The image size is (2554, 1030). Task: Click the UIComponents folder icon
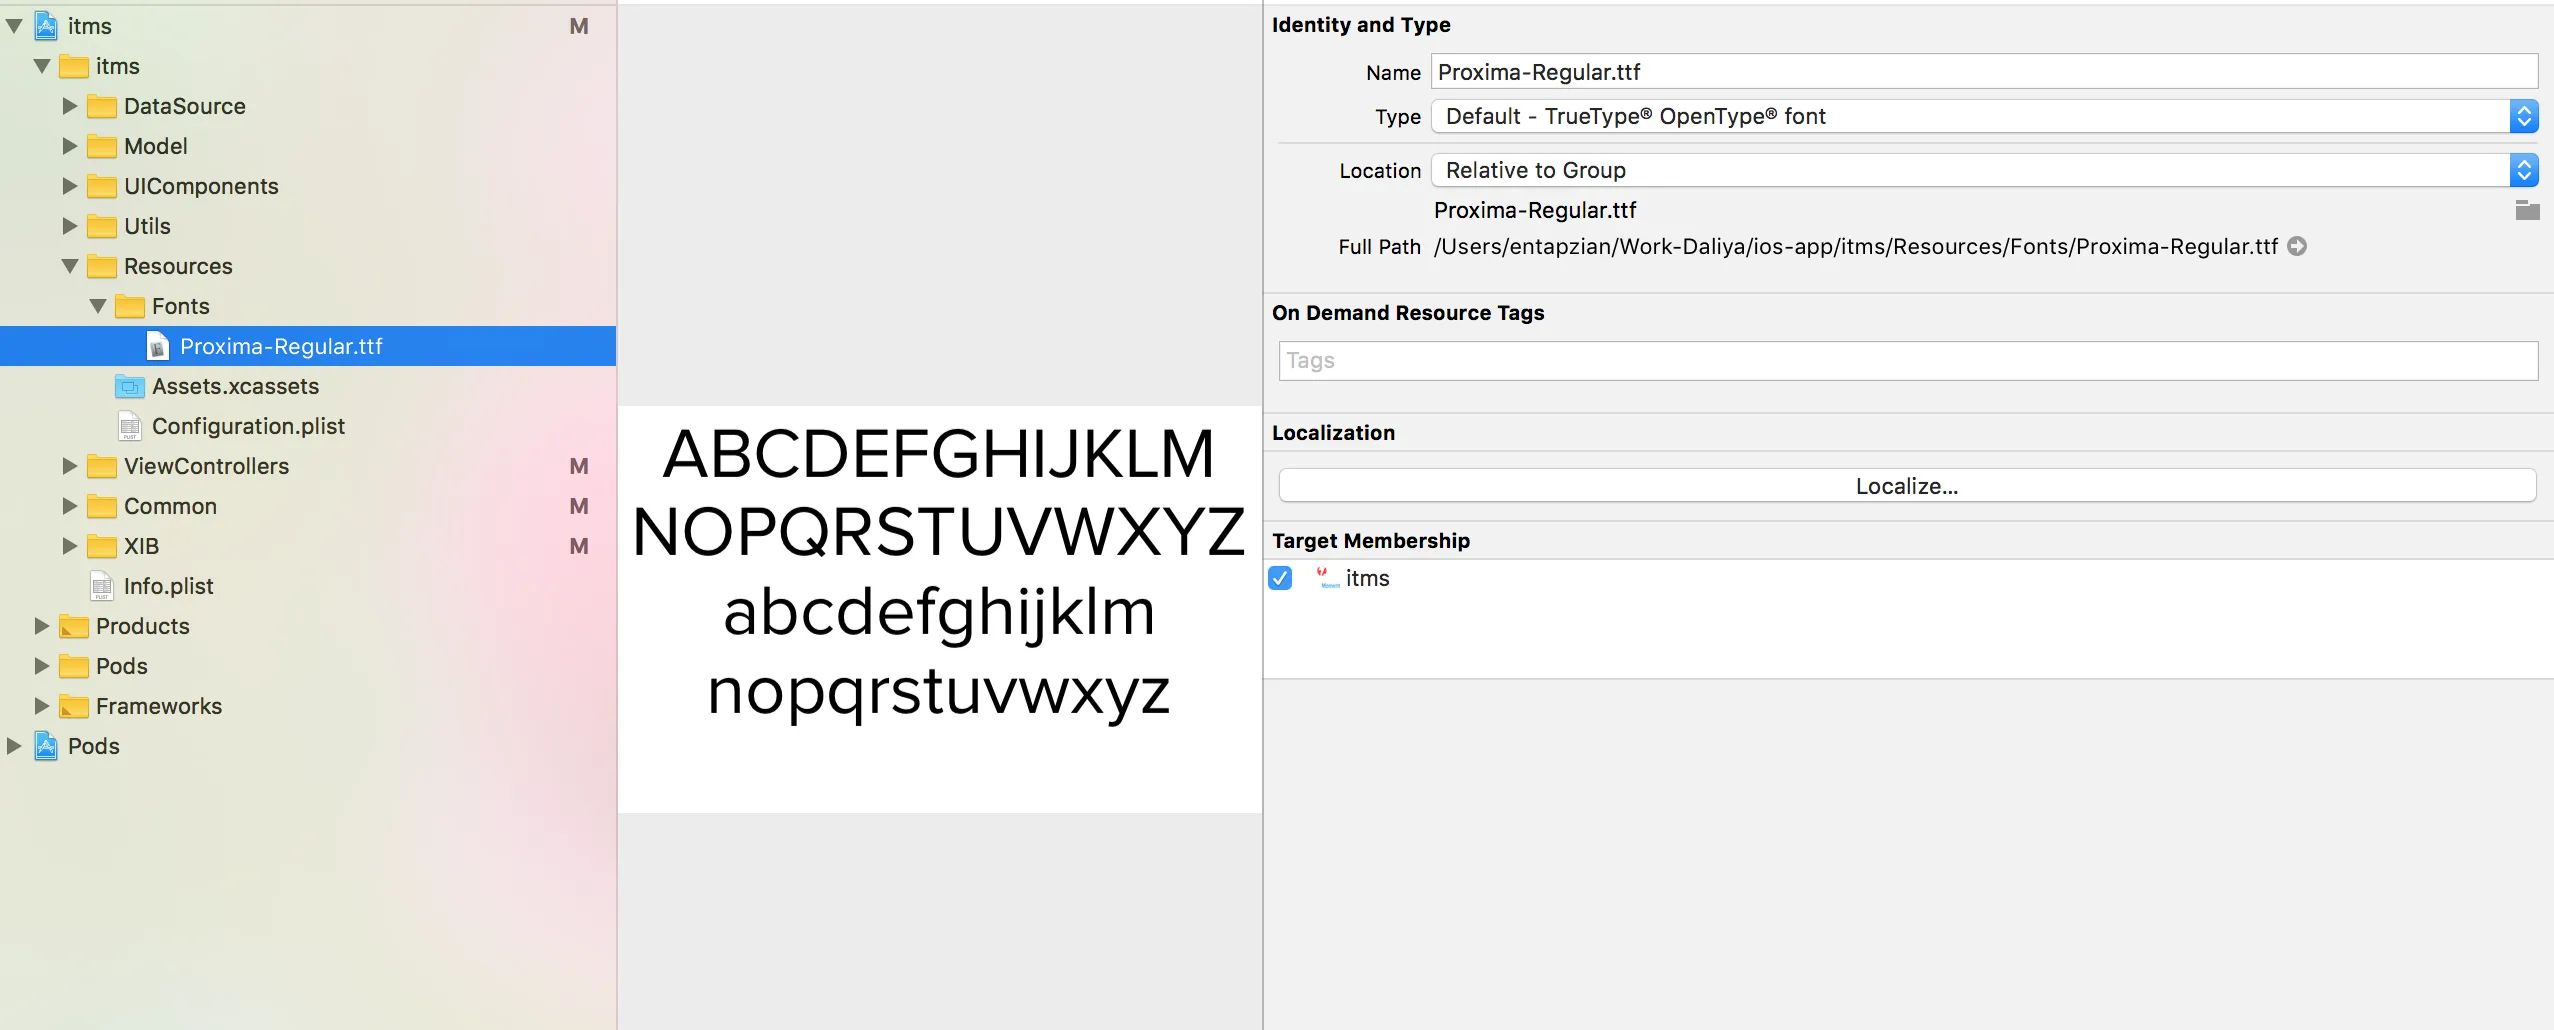pos(102,186)
